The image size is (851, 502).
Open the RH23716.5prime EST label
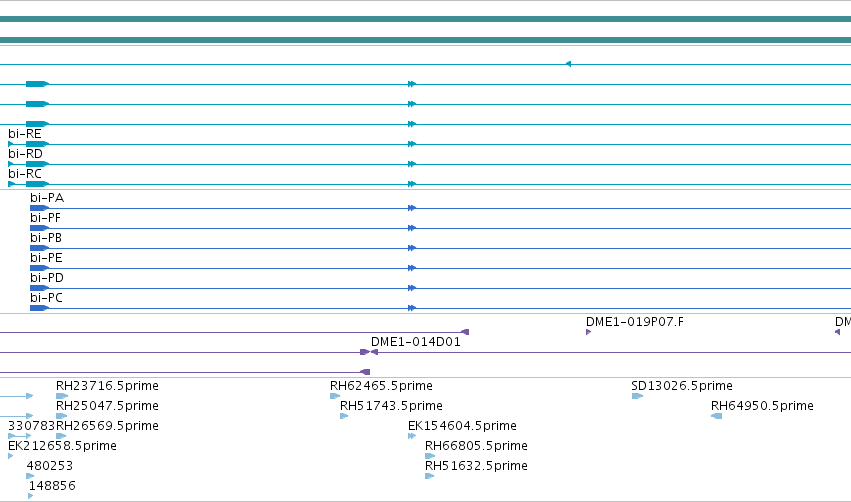click(107, 386)
